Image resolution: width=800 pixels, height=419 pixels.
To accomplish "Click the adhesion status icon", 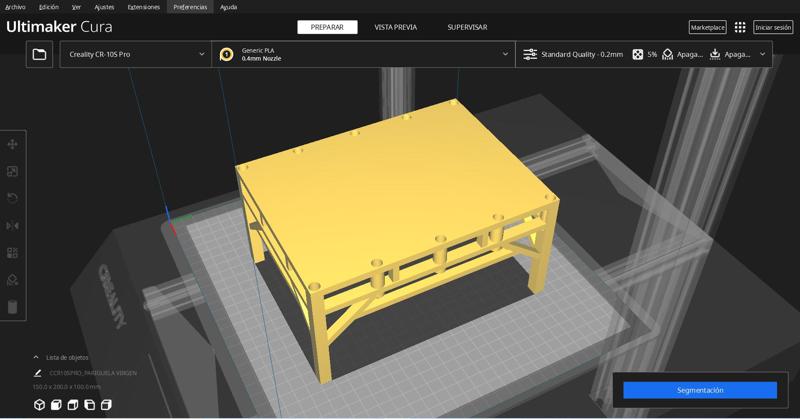I will click(x=715, y=54).
